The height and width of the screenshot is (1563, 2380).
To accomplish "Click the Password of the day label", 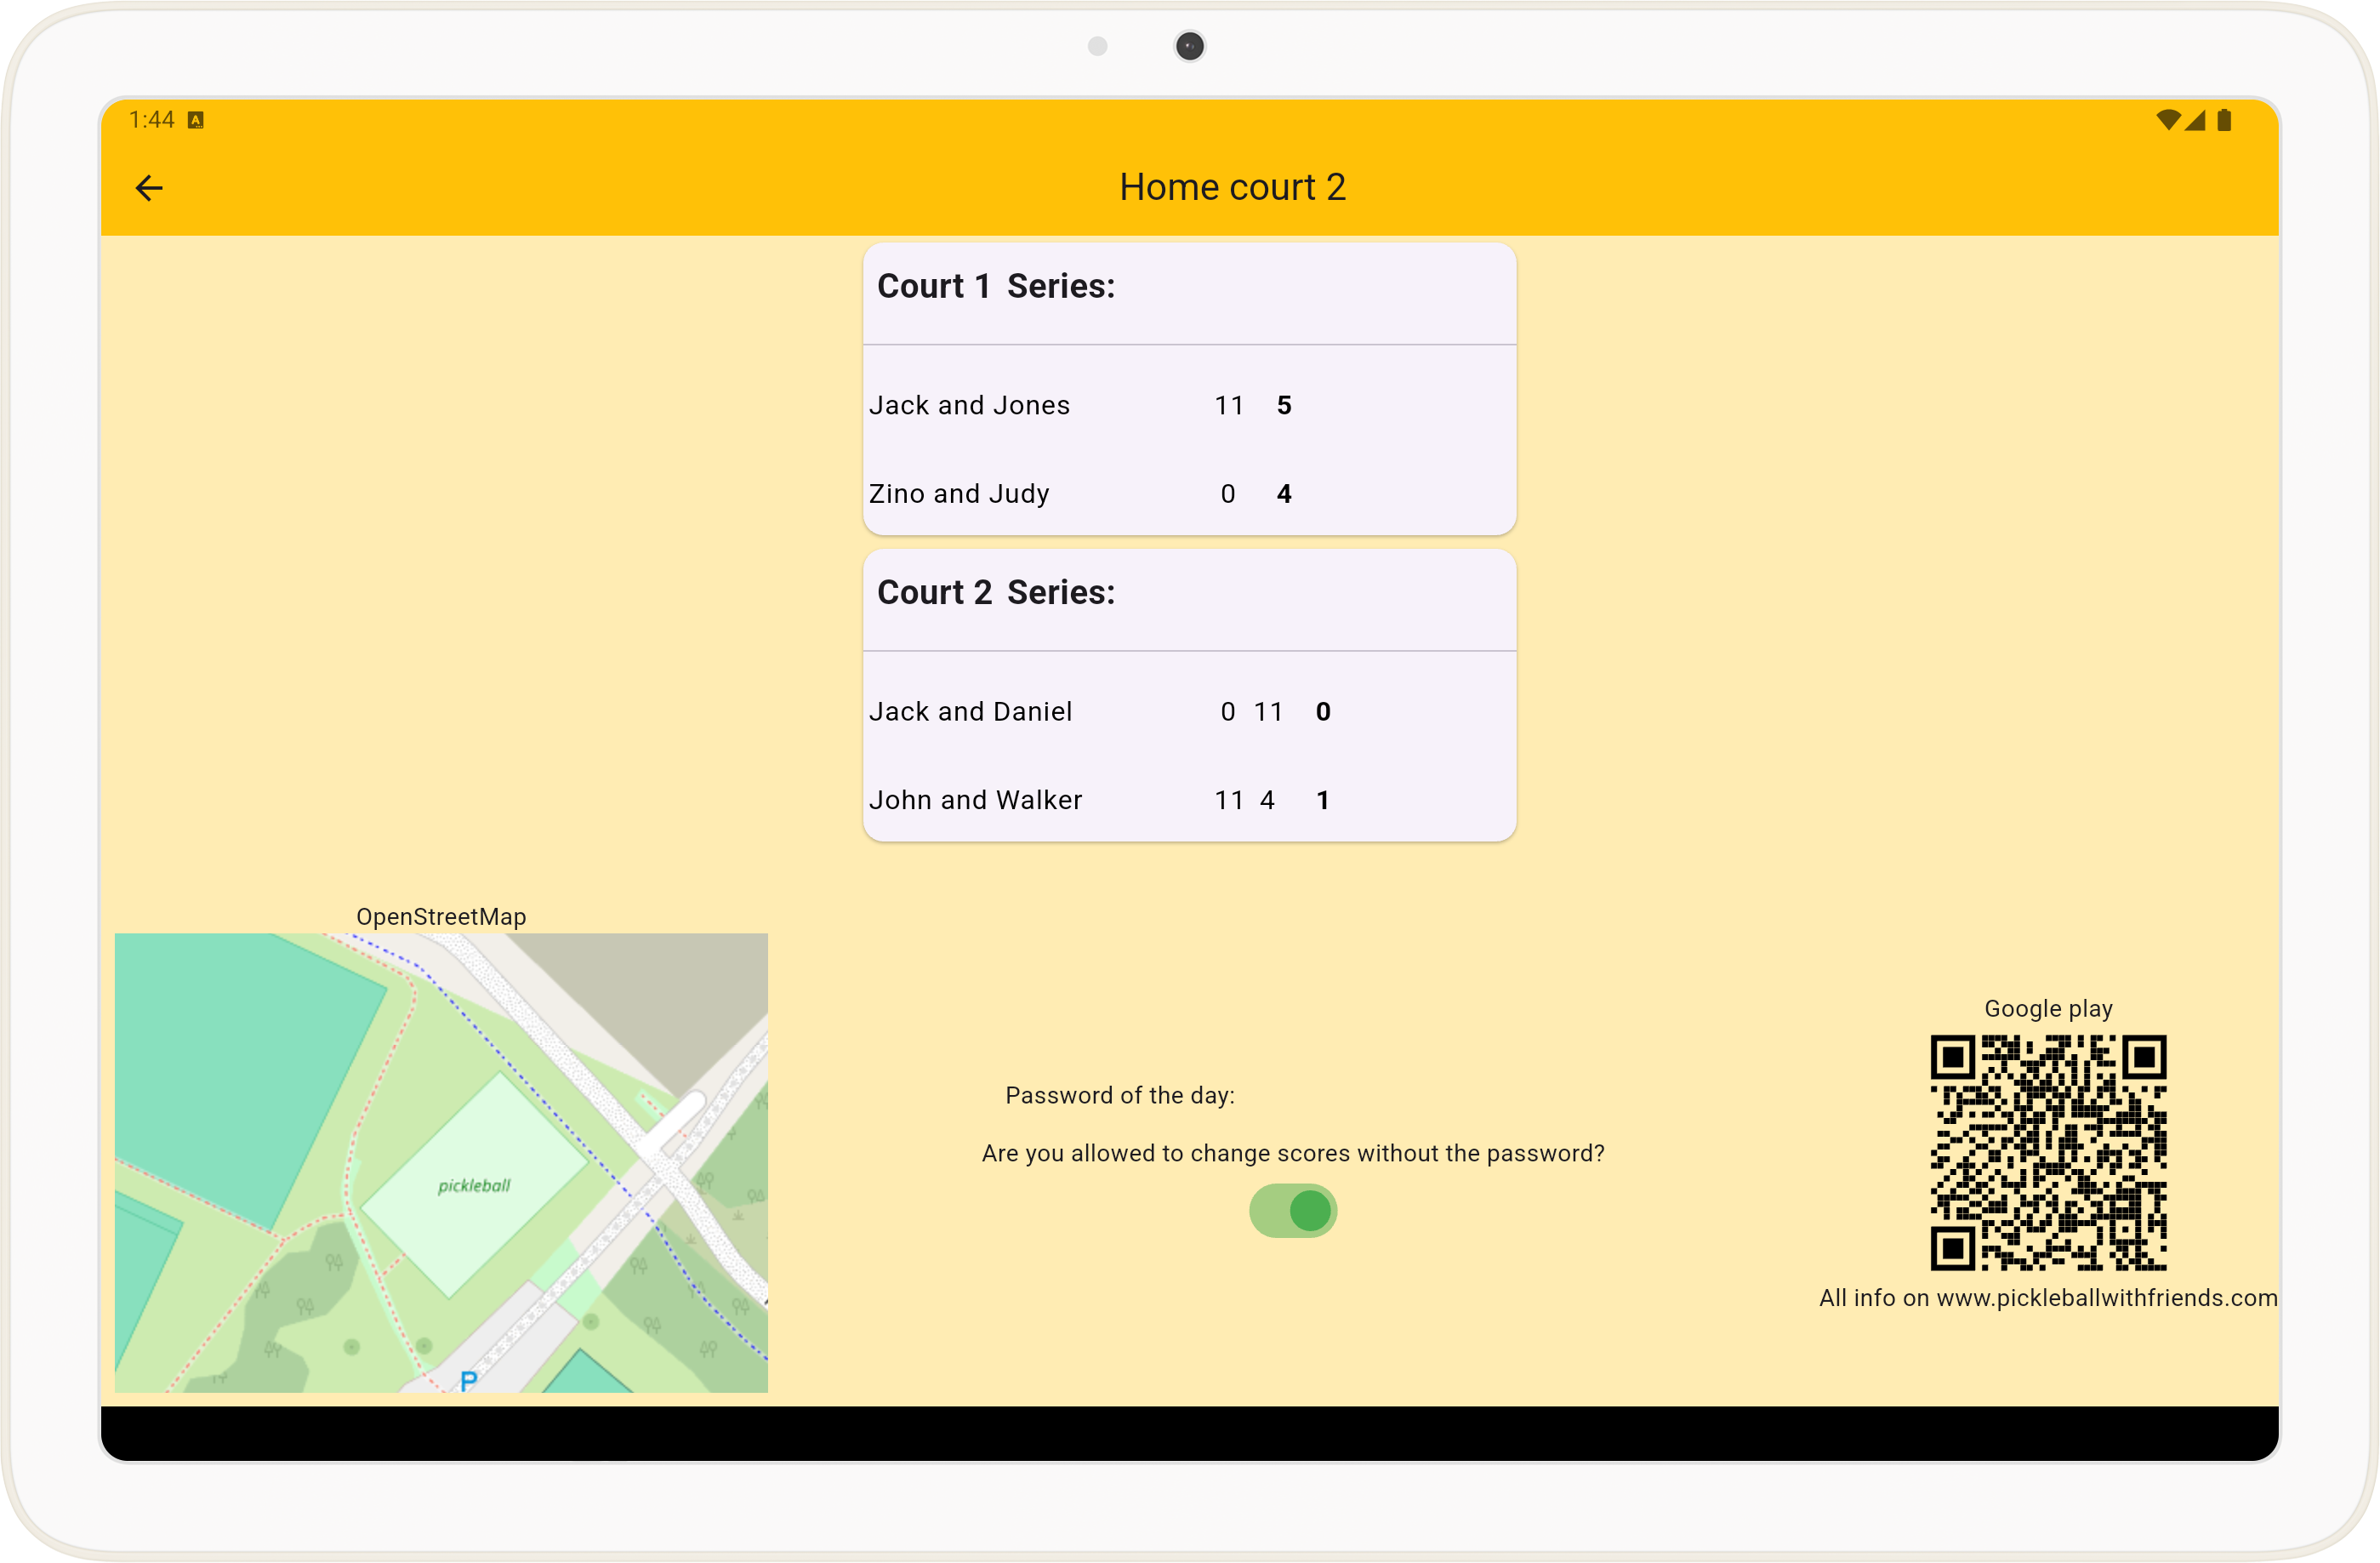I will (x=1119, y=1095).
